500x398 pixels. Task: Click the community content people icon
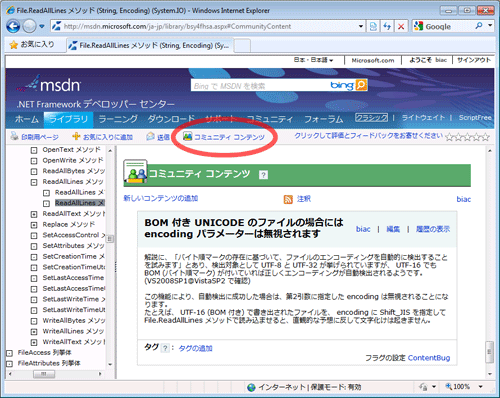point(135,171)
